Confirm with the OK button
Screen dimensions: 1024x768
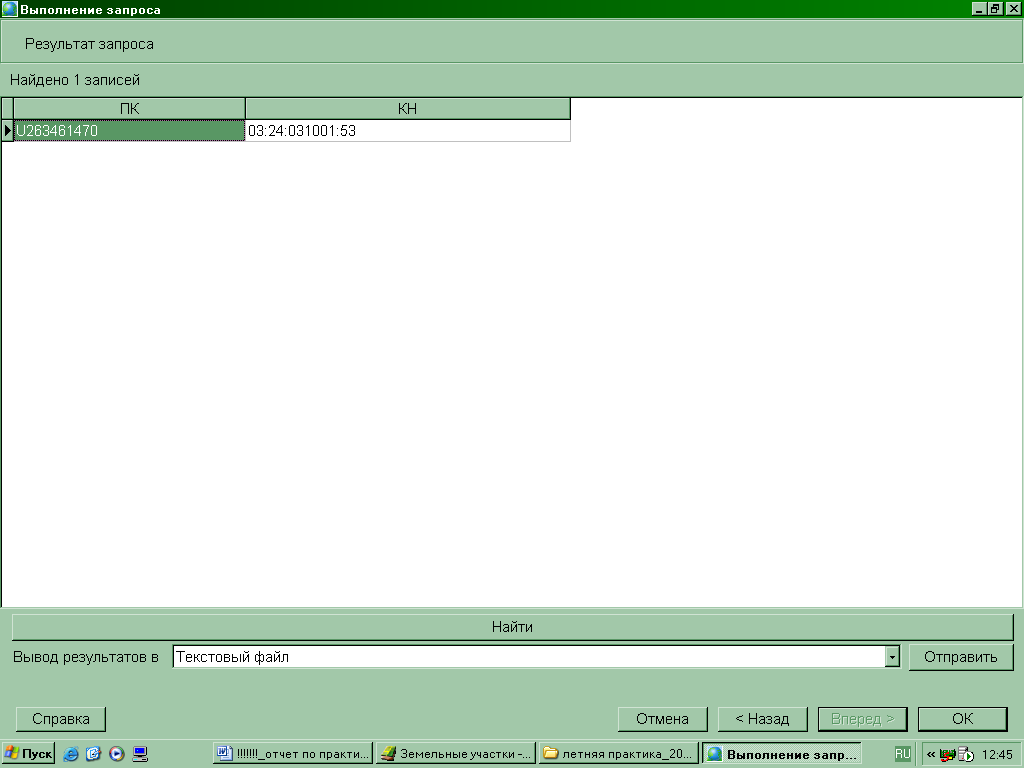tap(963, 719)
